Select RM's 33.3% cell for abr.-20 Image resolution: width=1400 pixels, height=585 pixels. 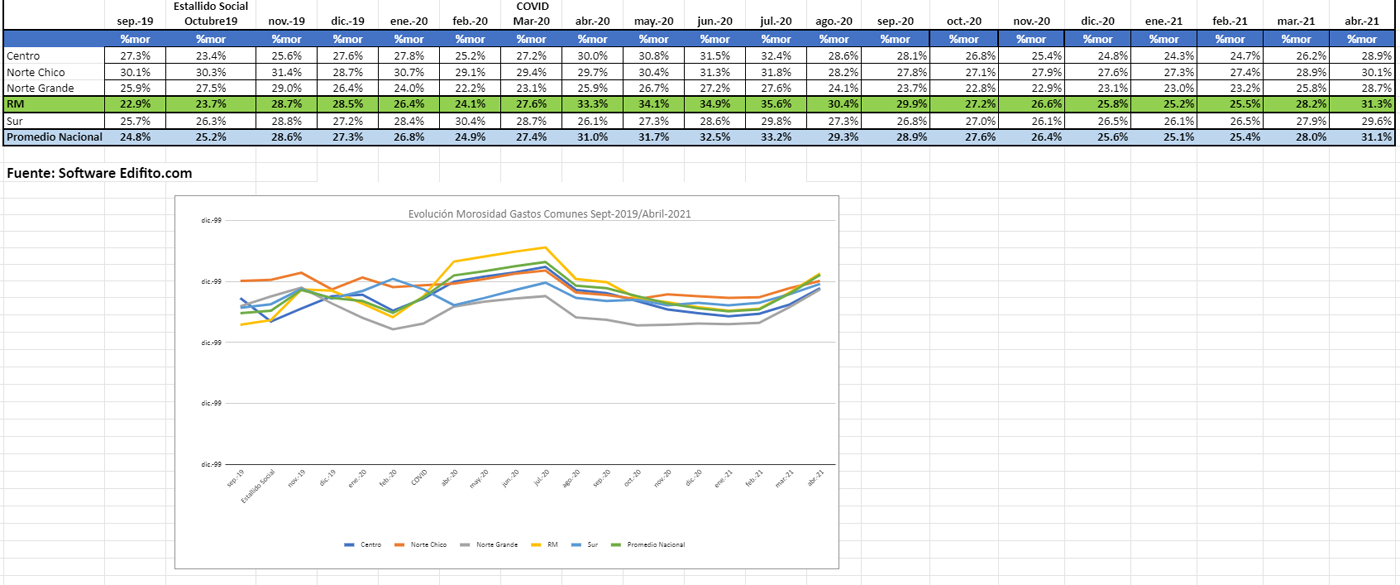click(x=592, y=104)
